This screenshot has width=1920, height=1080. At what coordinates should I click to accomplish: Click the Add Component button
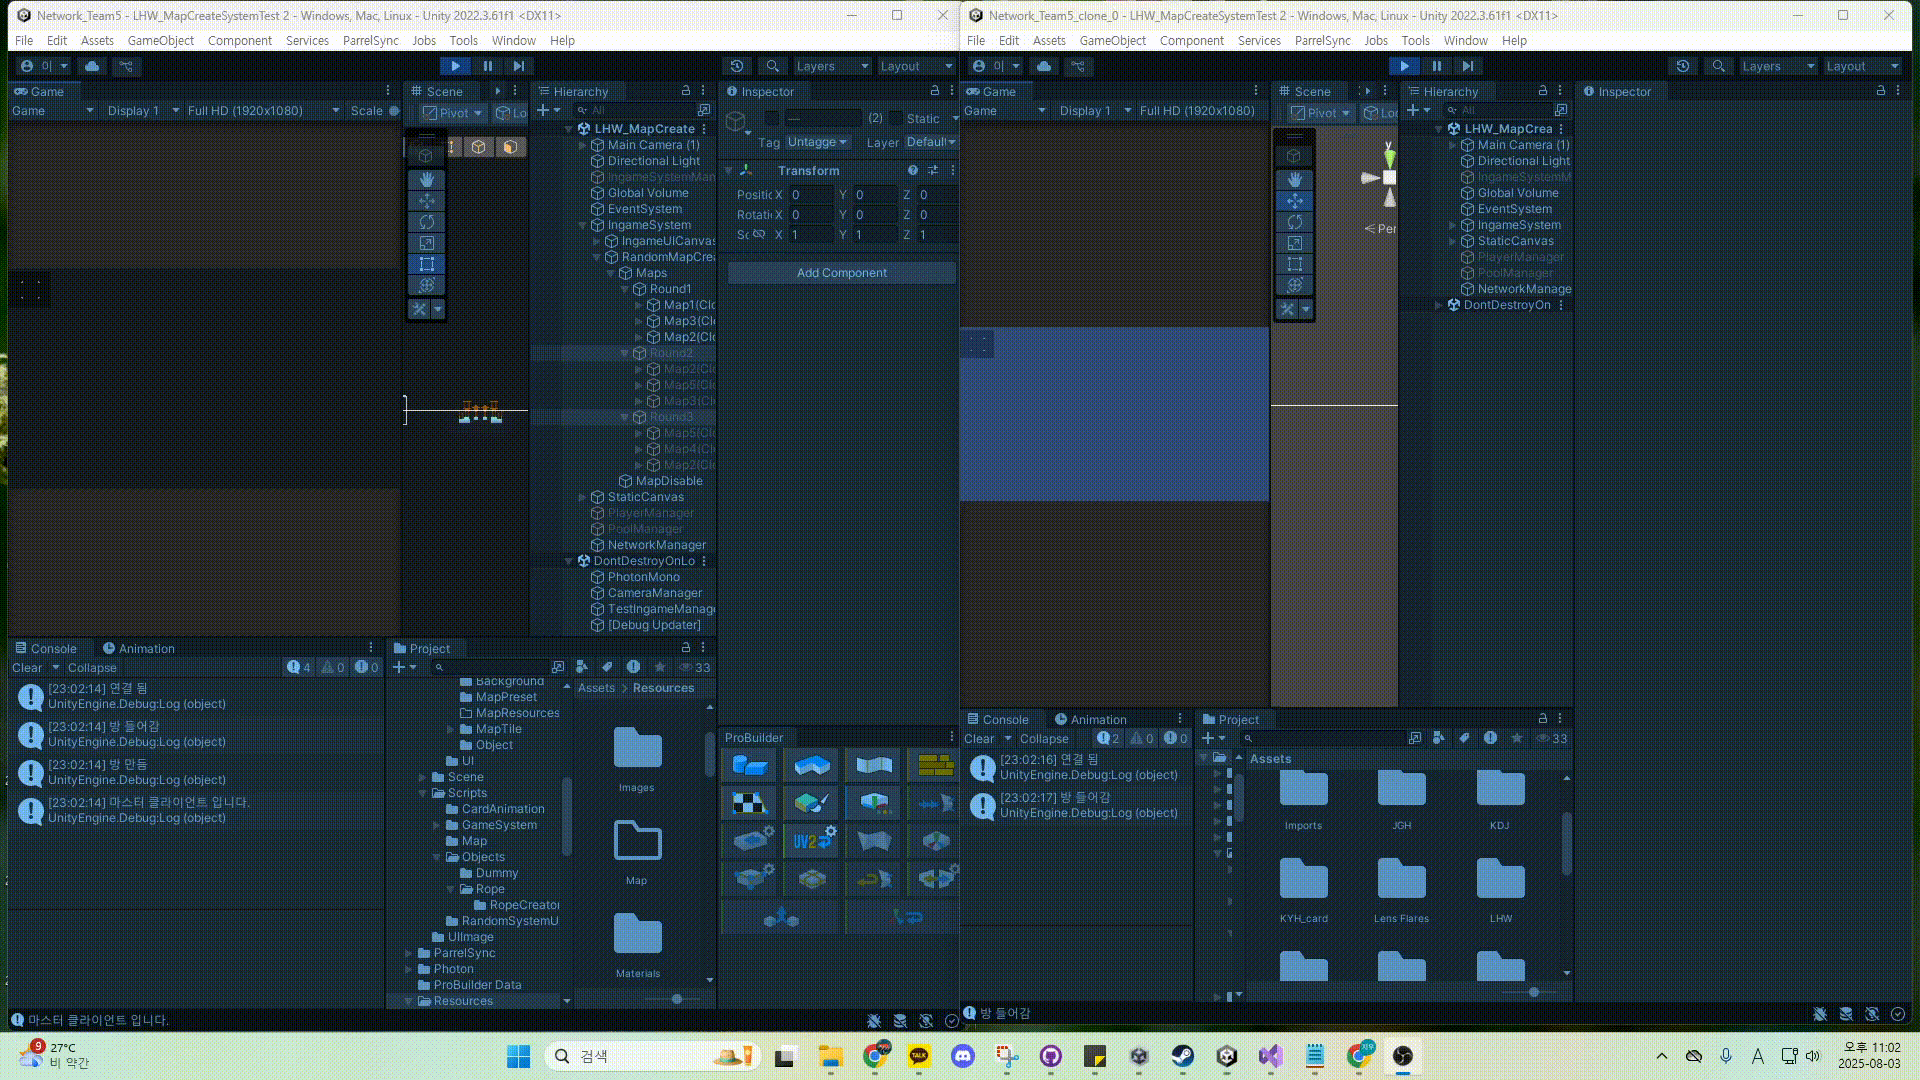[x=841, y=273]
